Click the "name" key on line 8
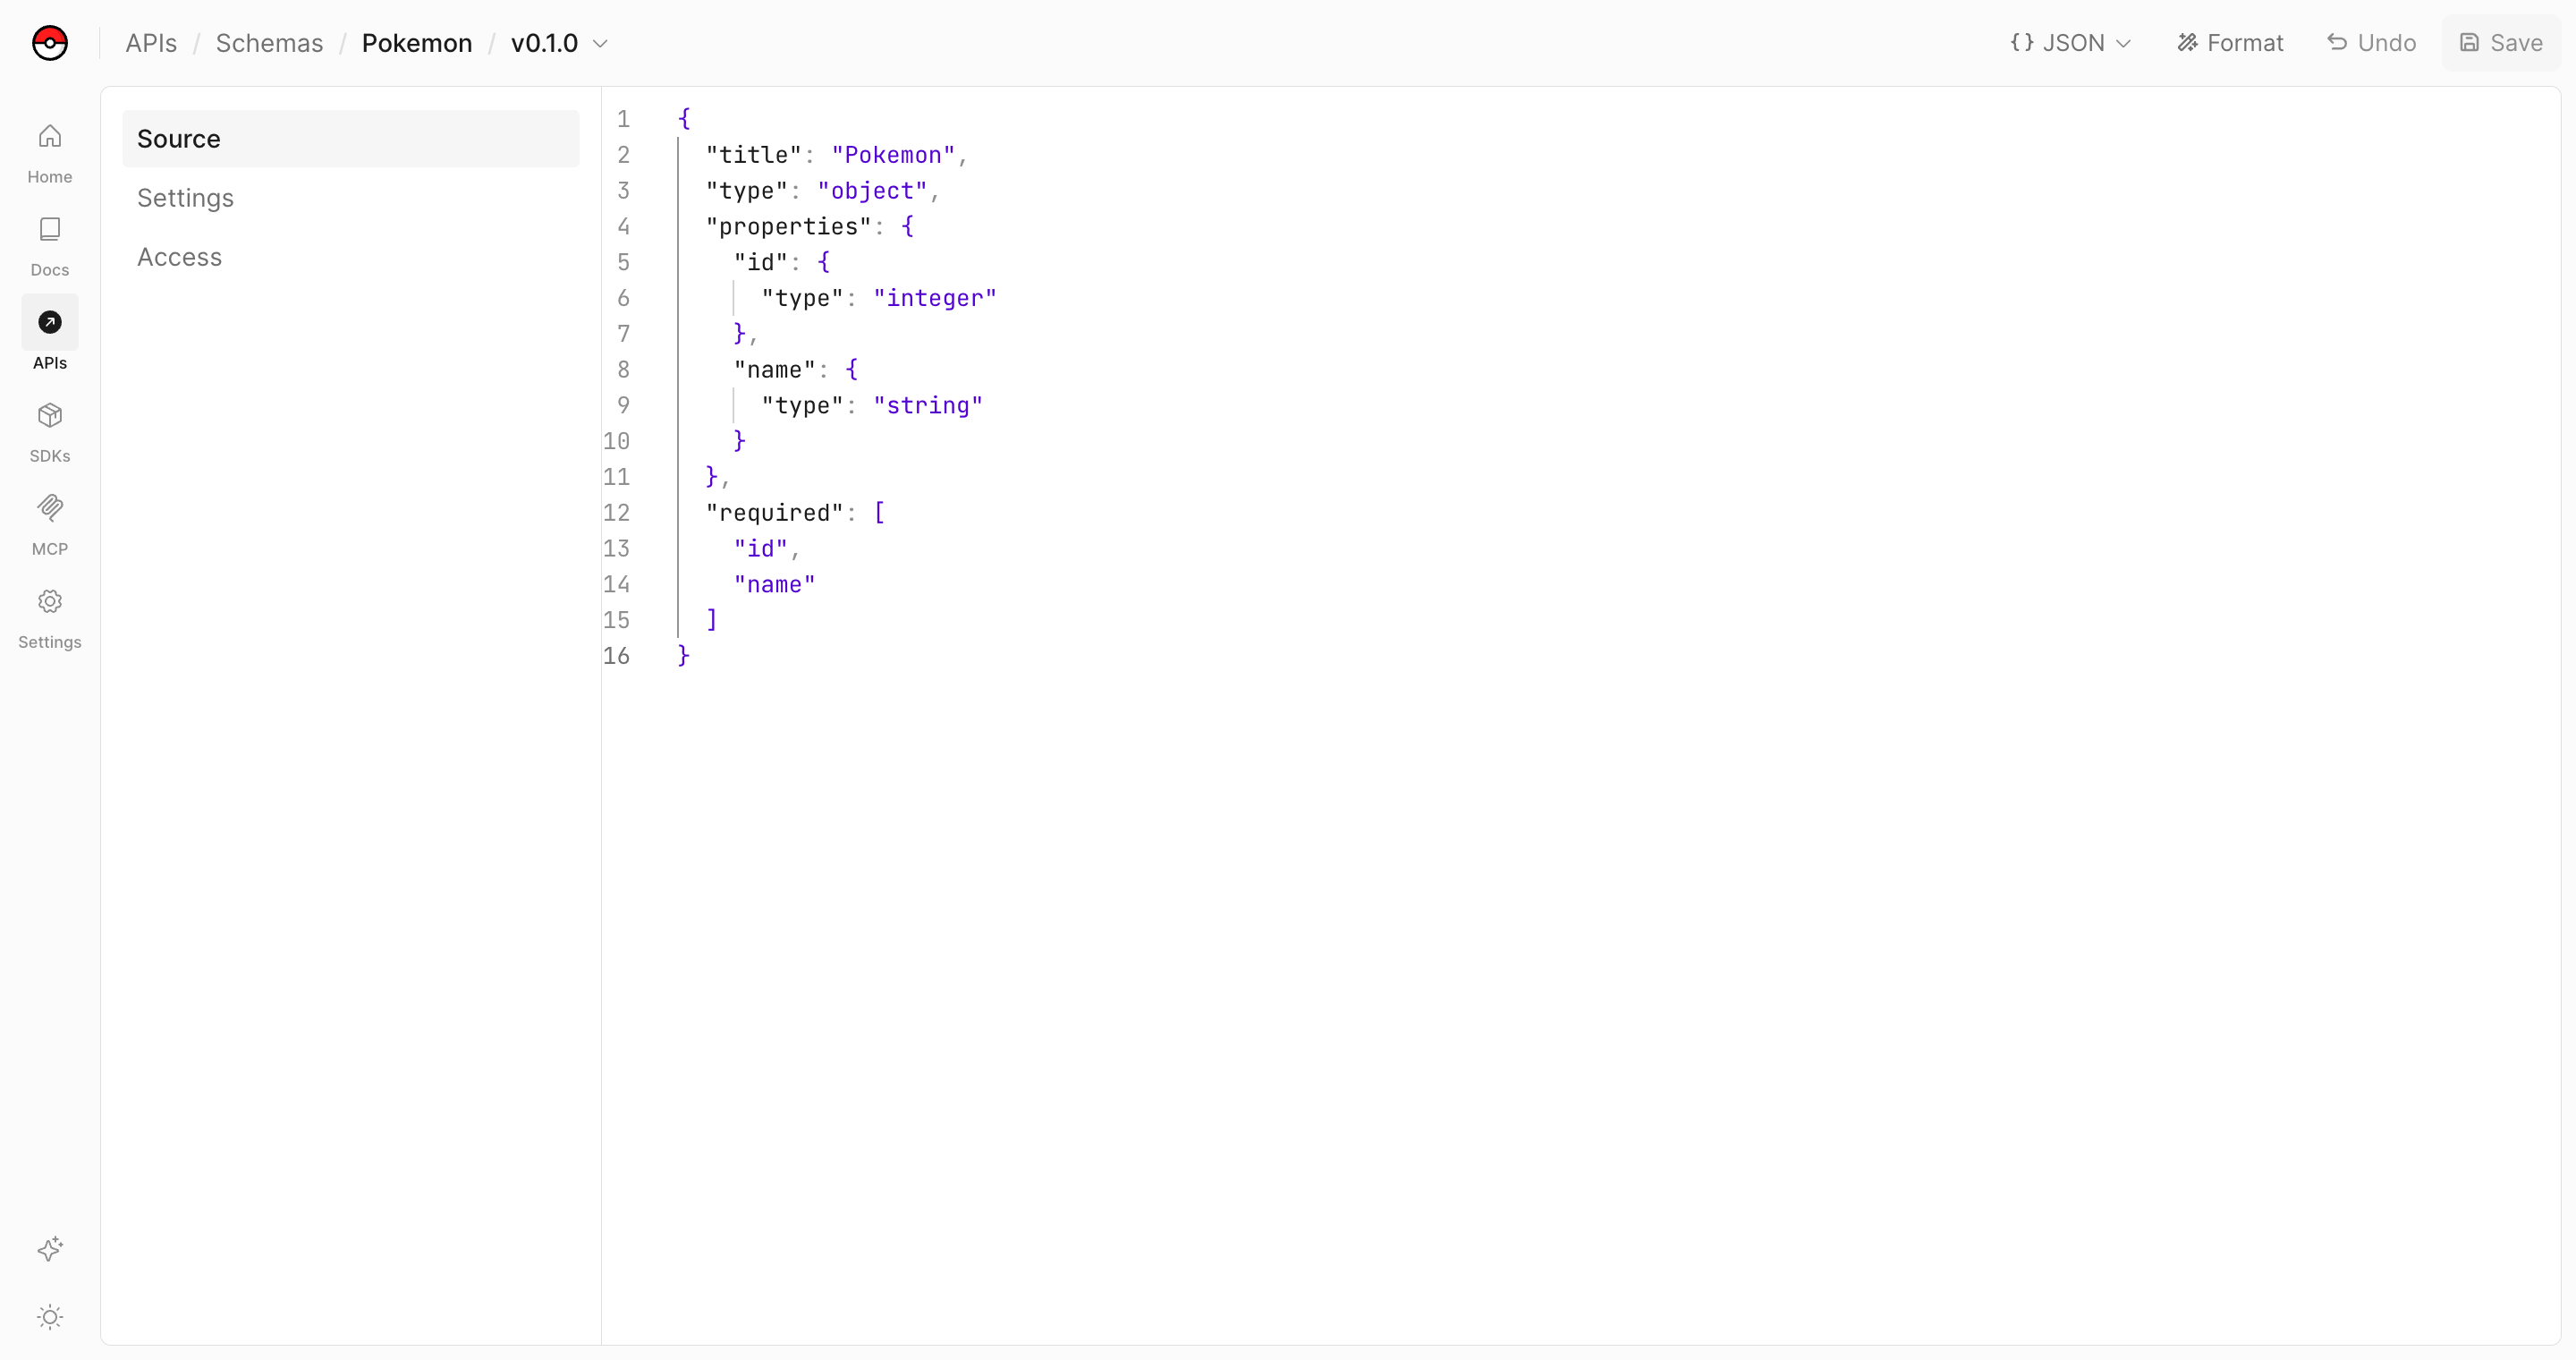 point(774,370)
